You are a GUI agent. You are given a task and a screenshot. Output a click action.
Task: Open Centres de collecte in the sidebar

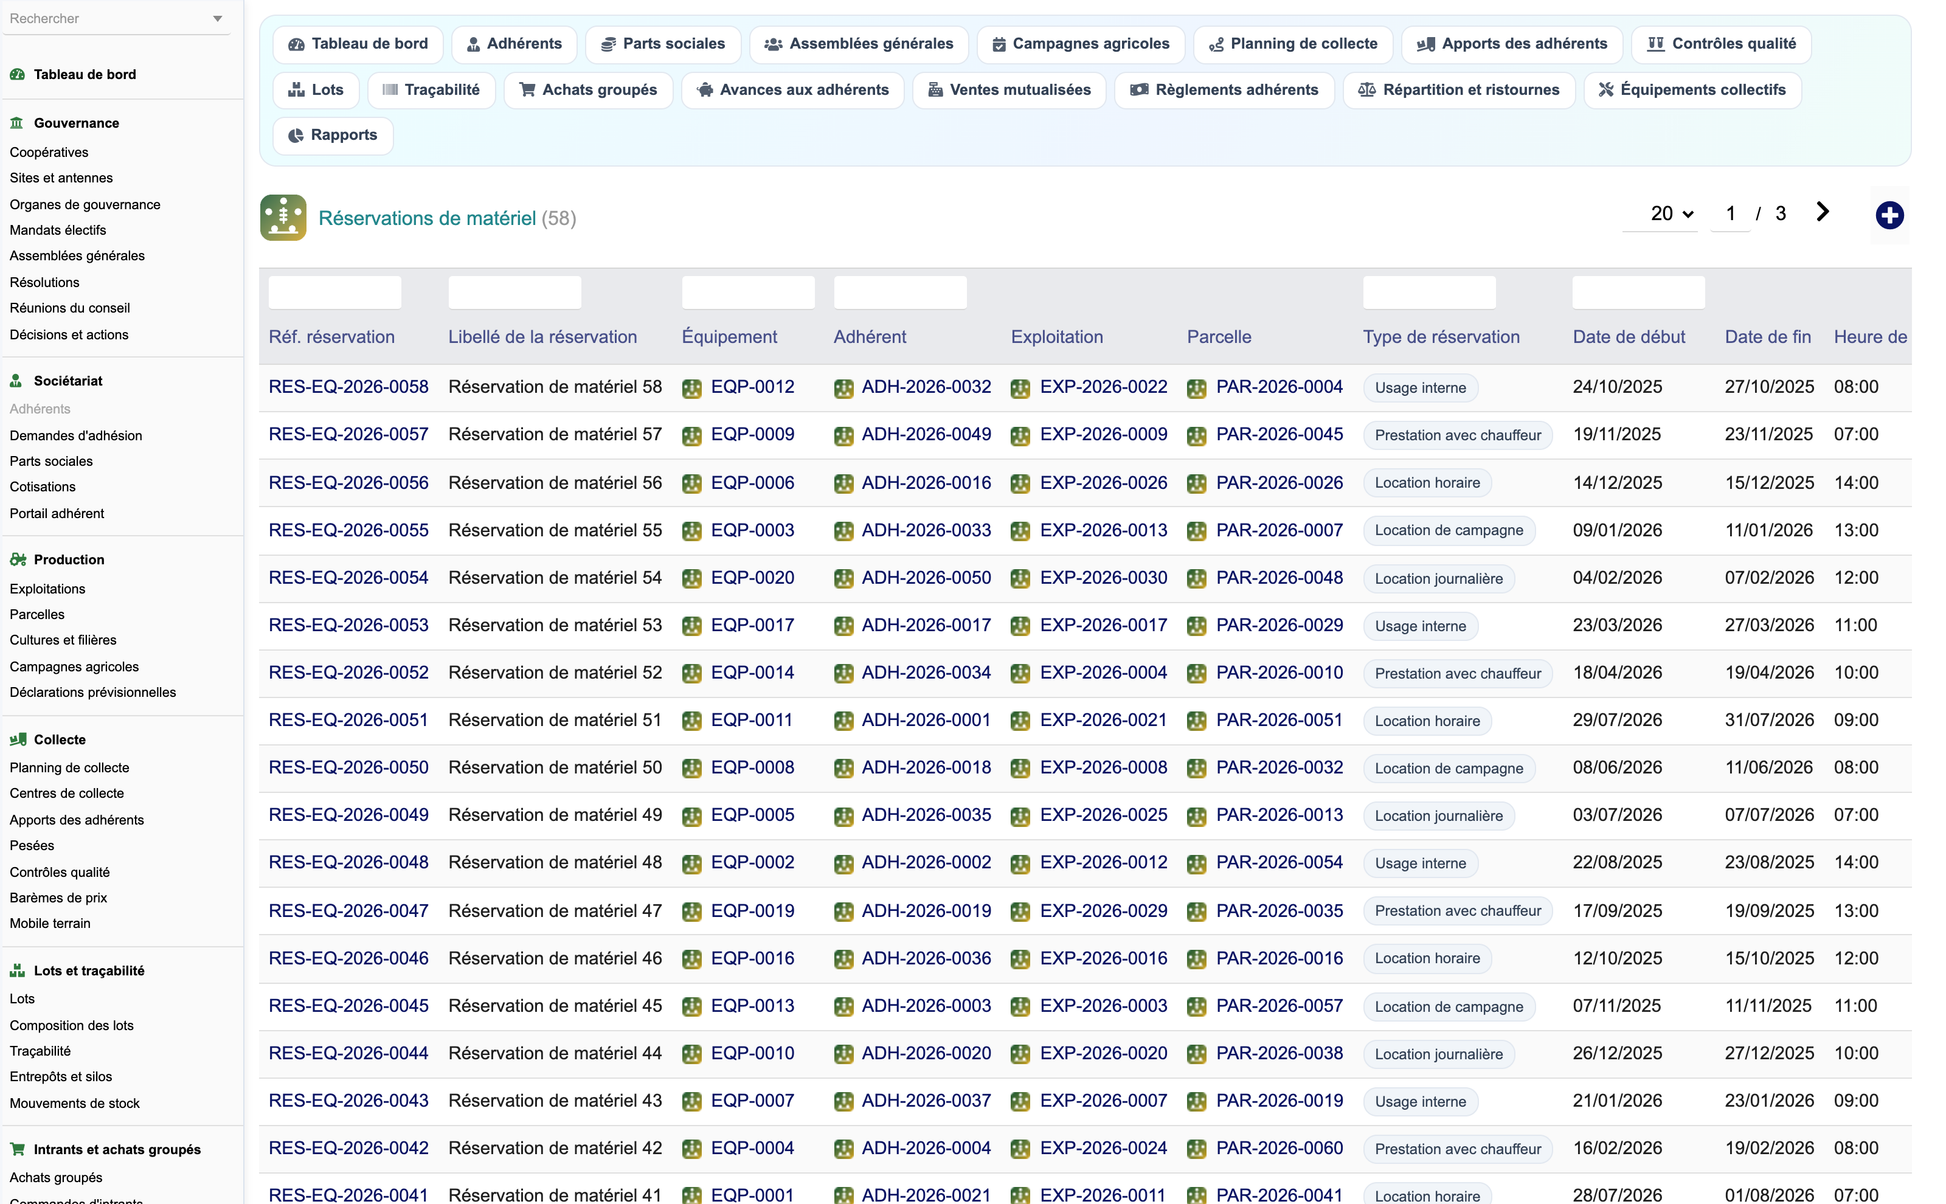67,794
